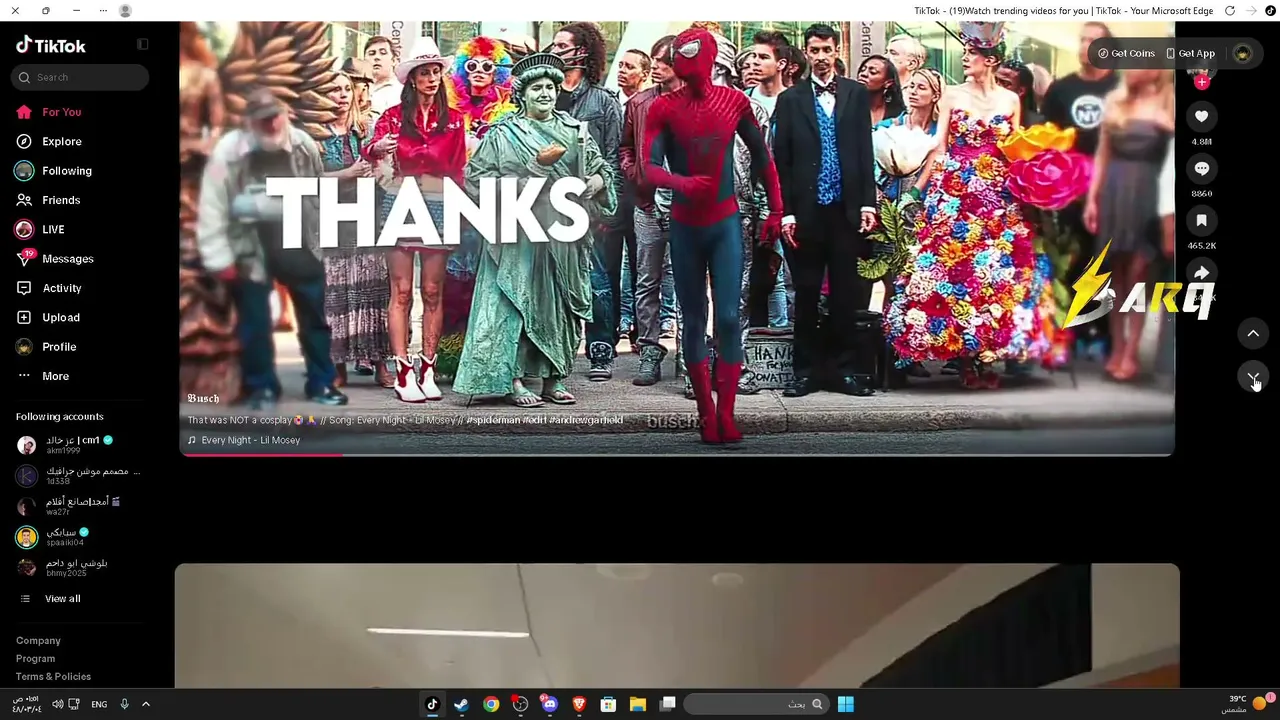Refresh the page in Edge
Image resolution: width=1280 pixels, height=720 pixels.
[x=1230, y=11]
